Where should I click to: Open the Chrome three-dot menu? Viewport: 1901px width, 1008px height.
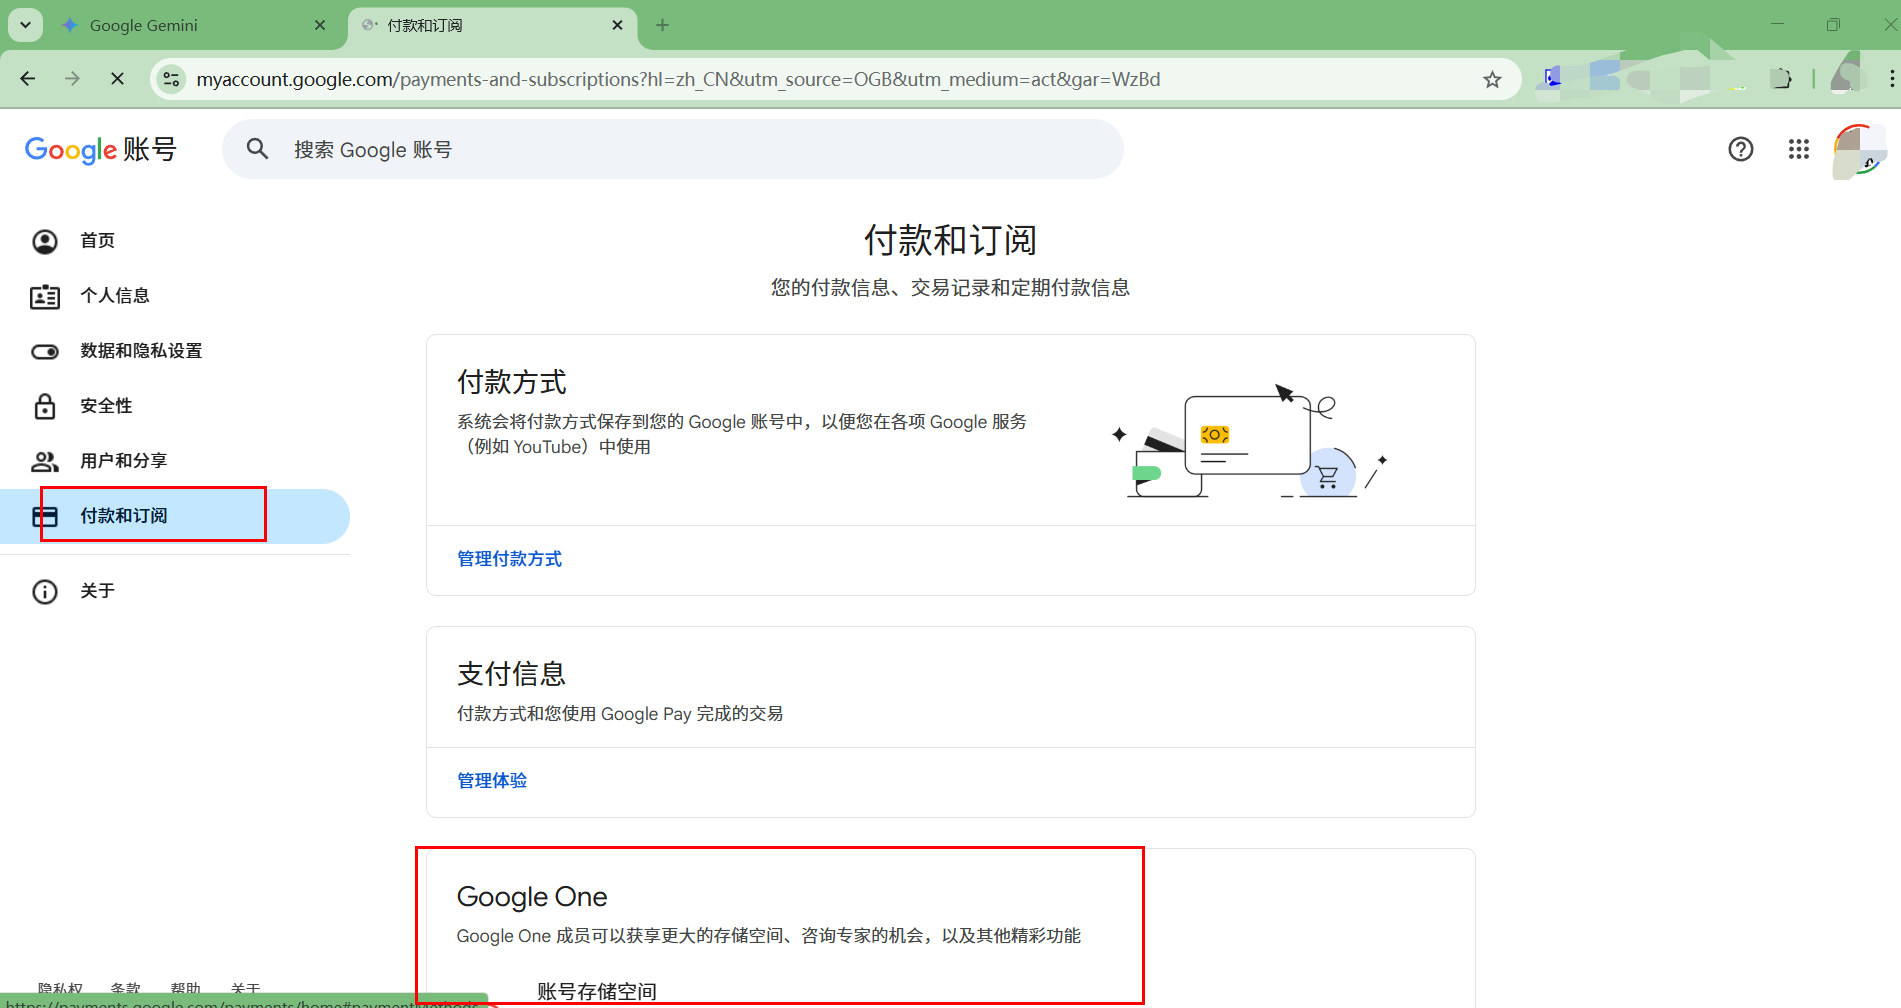pos(1891,79)
